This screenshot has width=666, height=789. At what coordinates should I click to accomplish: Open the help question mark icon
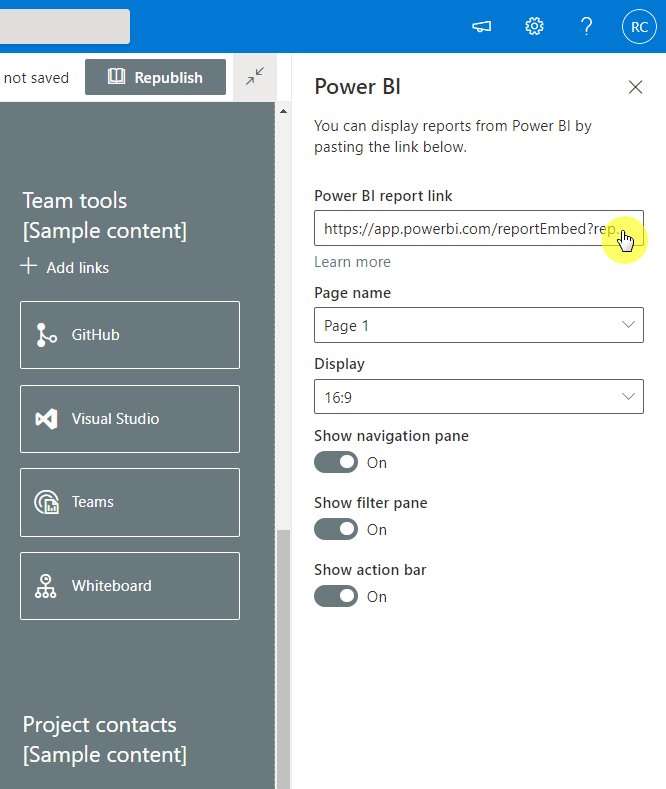click(x=587, y=26)
